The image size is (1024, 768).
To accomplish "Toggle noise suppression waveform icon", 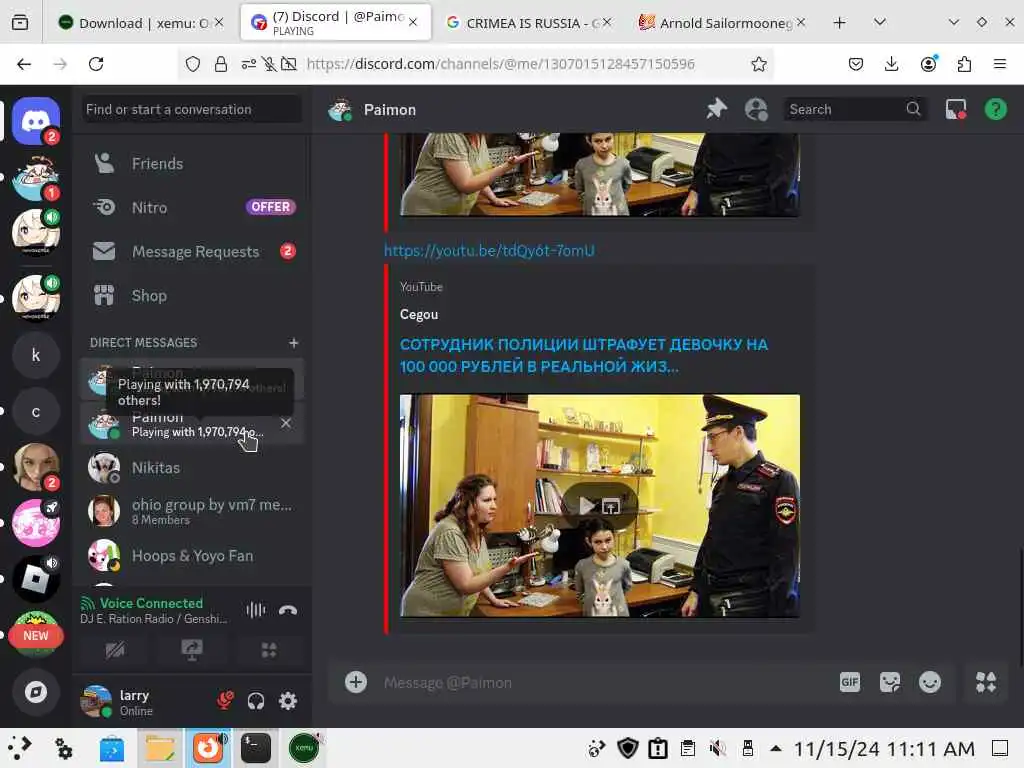I will tap(255, 610).
